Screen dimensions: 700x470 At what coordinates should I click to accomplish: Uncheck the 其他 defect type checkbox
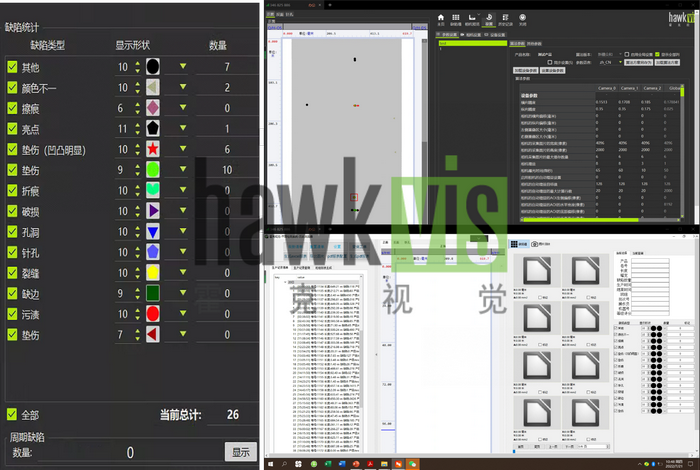click(12, 67)
